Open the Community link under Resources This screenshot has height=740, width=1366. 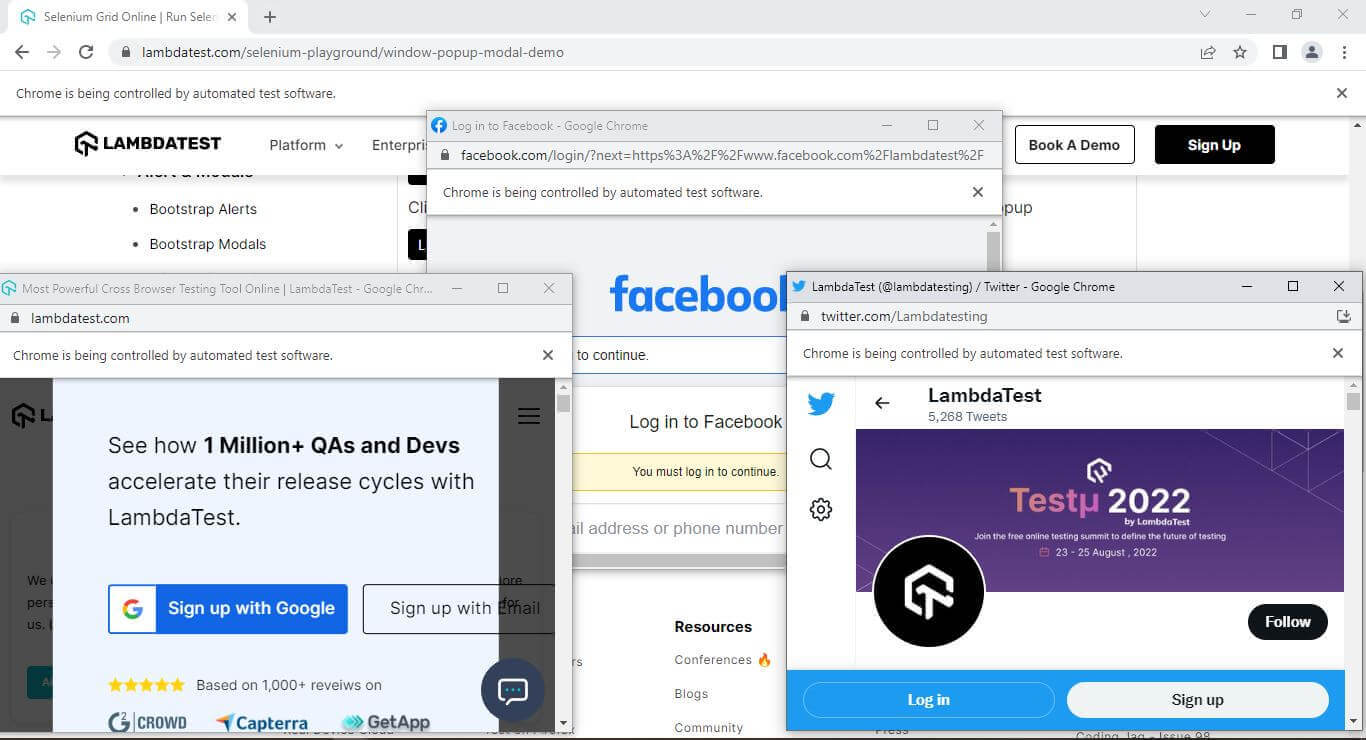point(709,728)
